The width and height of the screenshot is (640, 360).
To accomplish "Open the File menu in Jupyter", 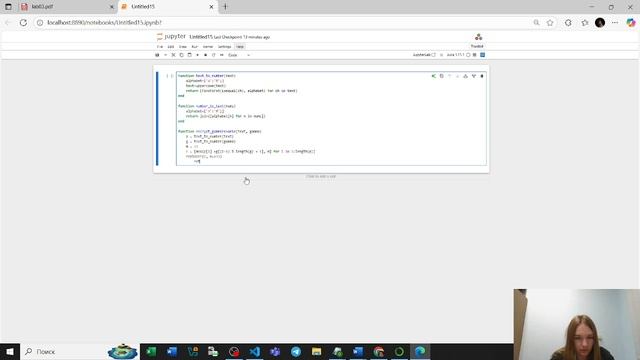I will [x=160, y=47].
